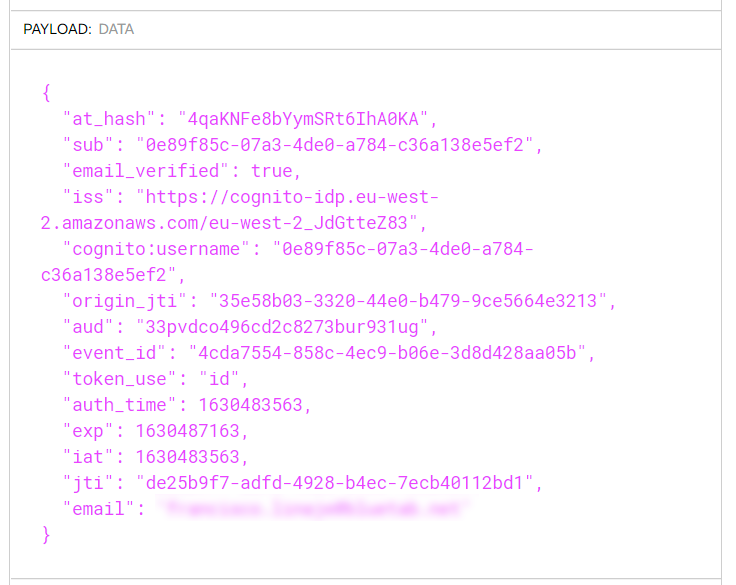
Task: Click the origin_jti value 35e58b03-3320
Action: click(407, 301)
